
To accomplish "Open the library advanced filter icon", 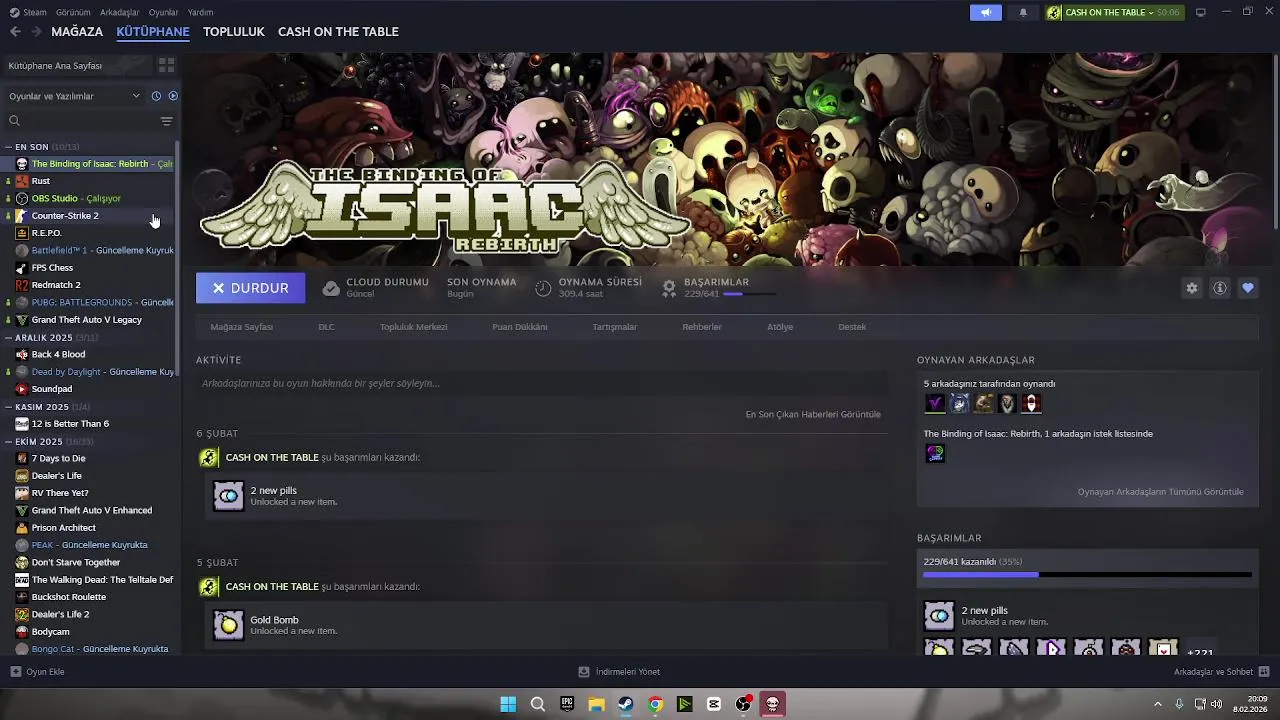I will click(x=167, y=121).
